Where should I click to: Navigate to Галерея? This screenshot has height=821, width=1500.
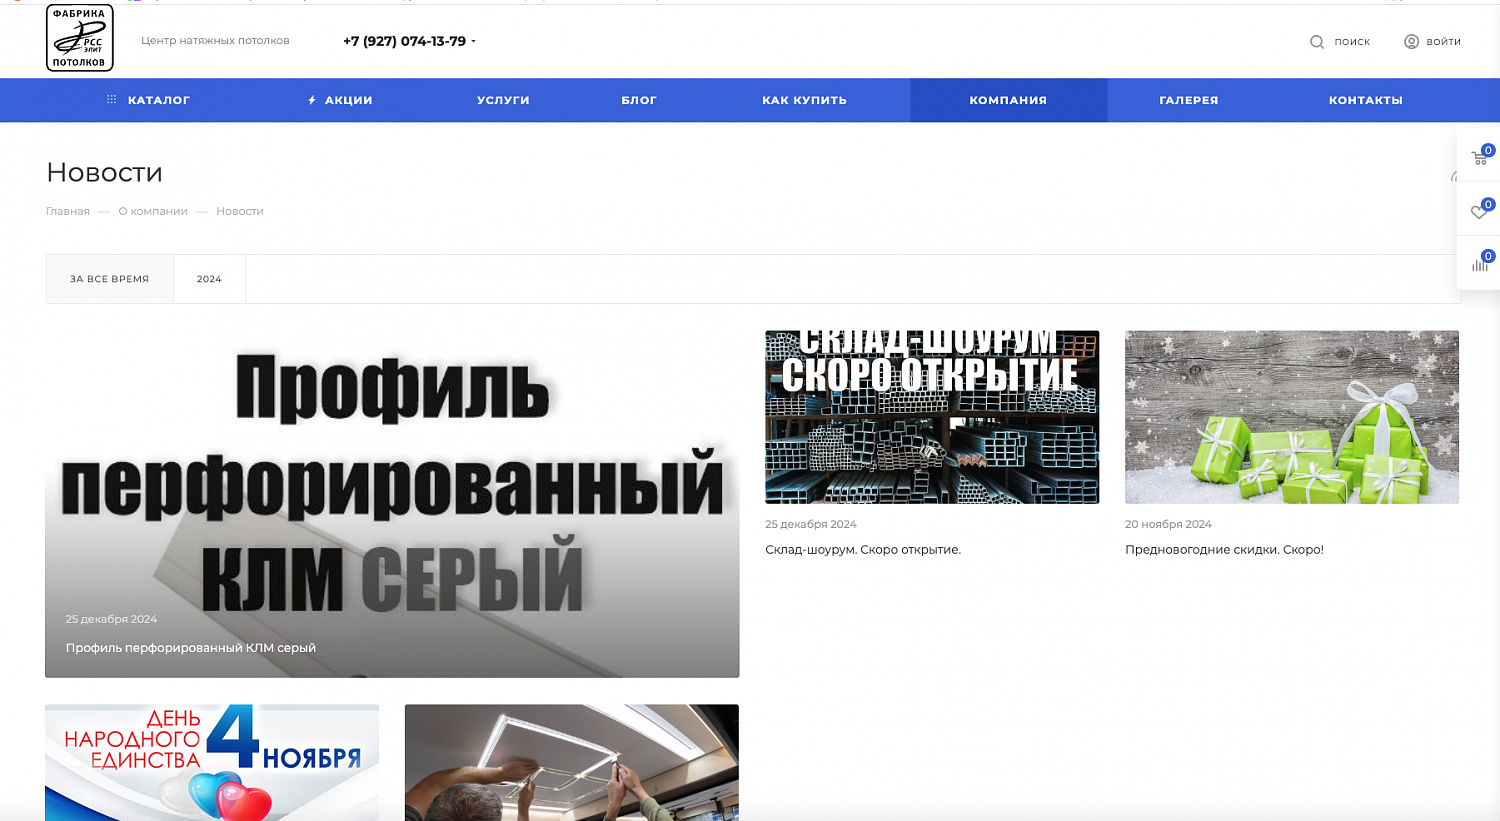[x=1189, y=100]
